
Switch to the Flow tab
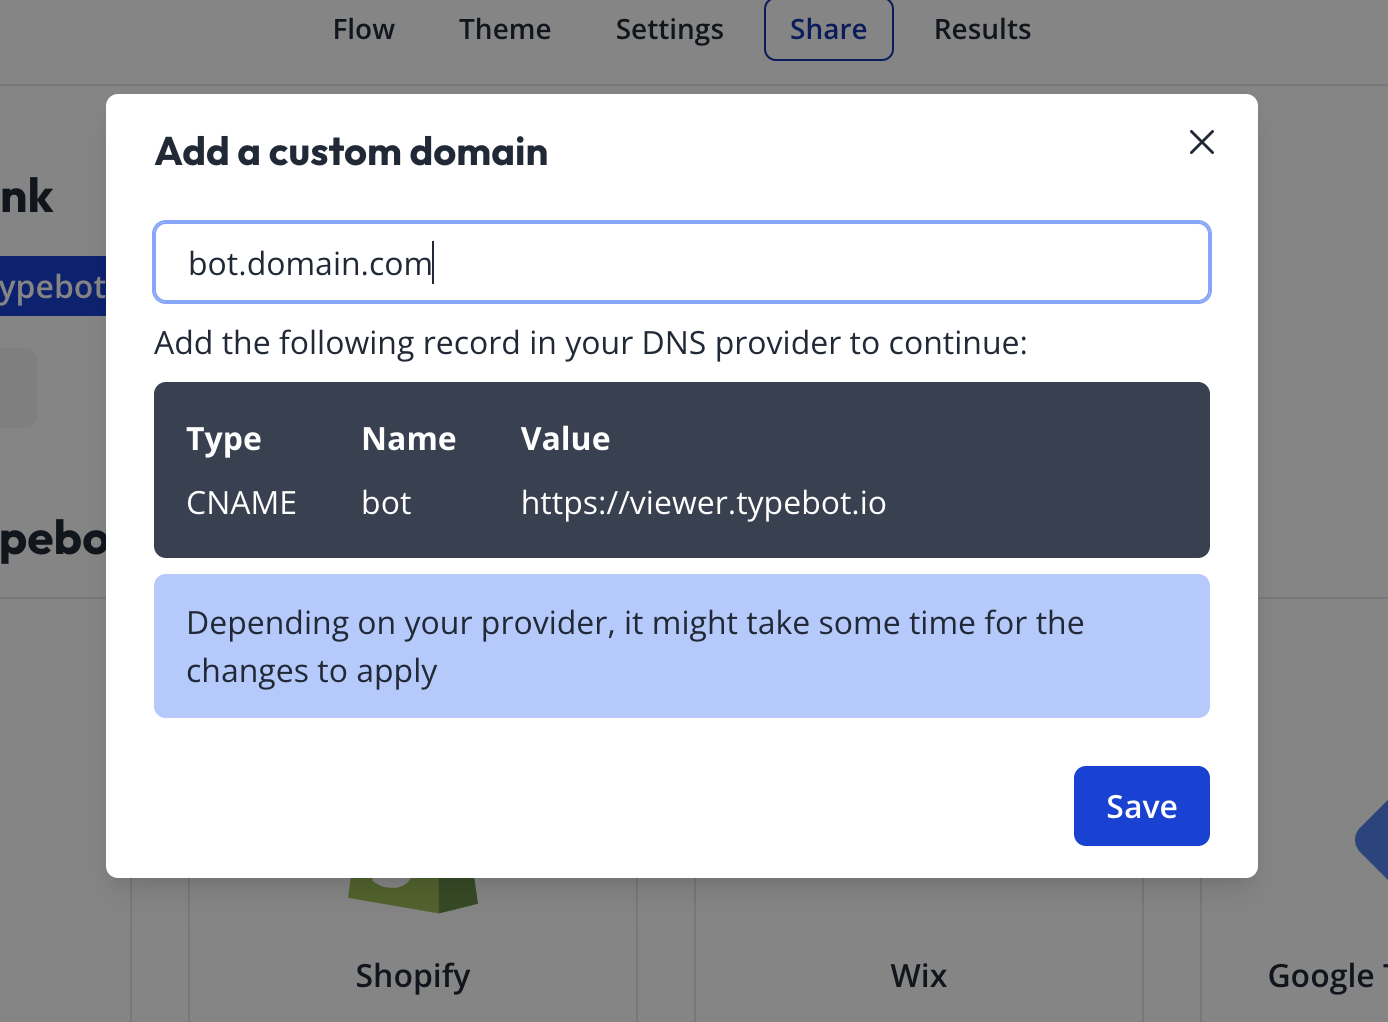(x=363, y=29)
